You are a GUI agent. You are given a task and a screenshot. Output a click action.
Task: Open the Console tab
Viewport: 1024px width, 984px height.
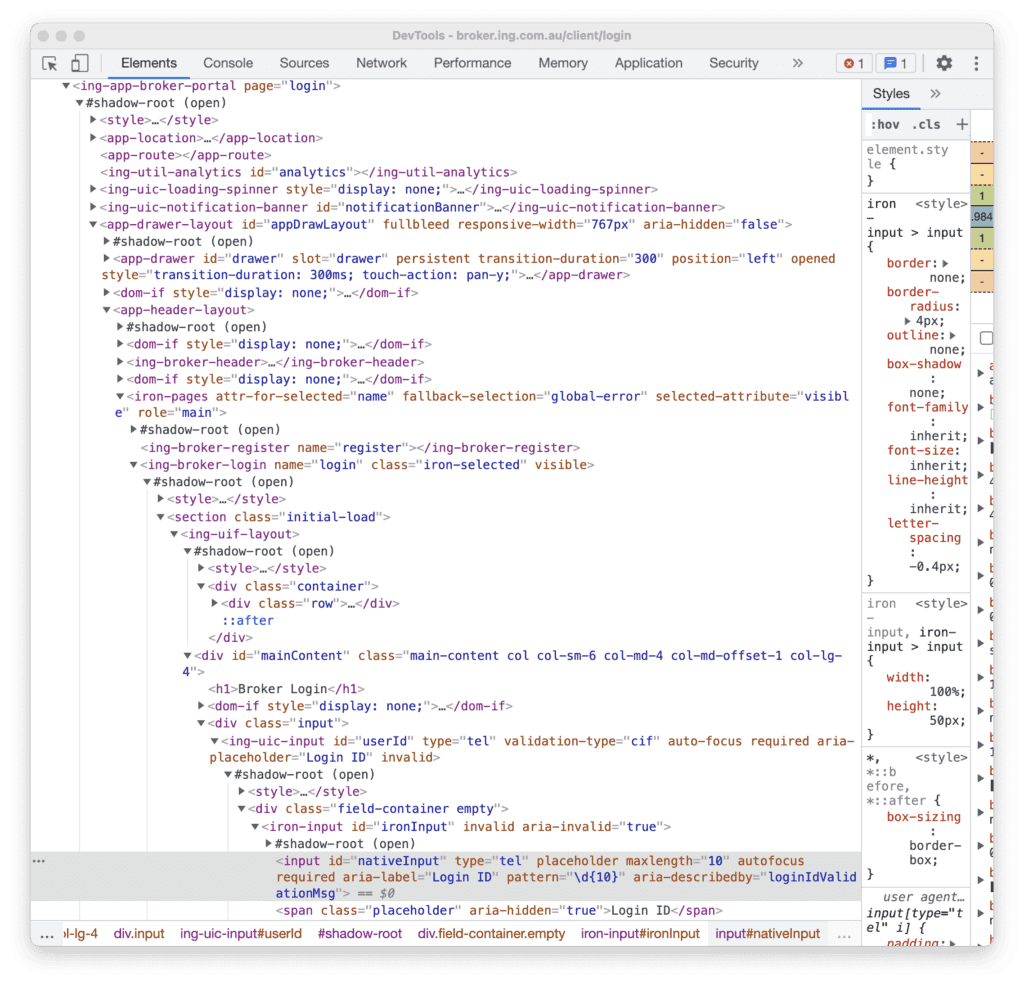point(228,63)
